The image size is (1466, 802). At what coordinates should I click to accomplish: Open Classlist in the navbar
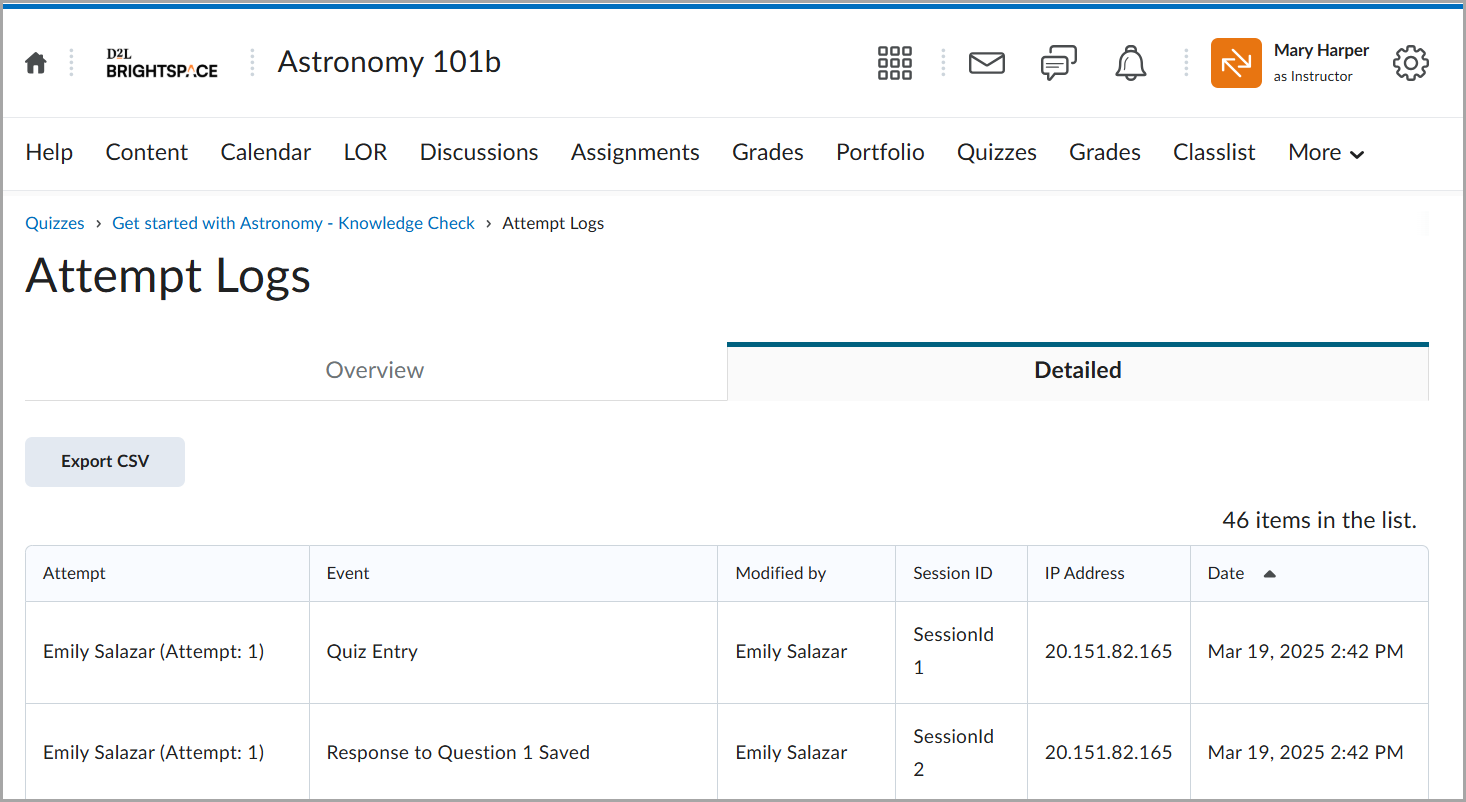pyautogui.click(x=1214, y=153)
